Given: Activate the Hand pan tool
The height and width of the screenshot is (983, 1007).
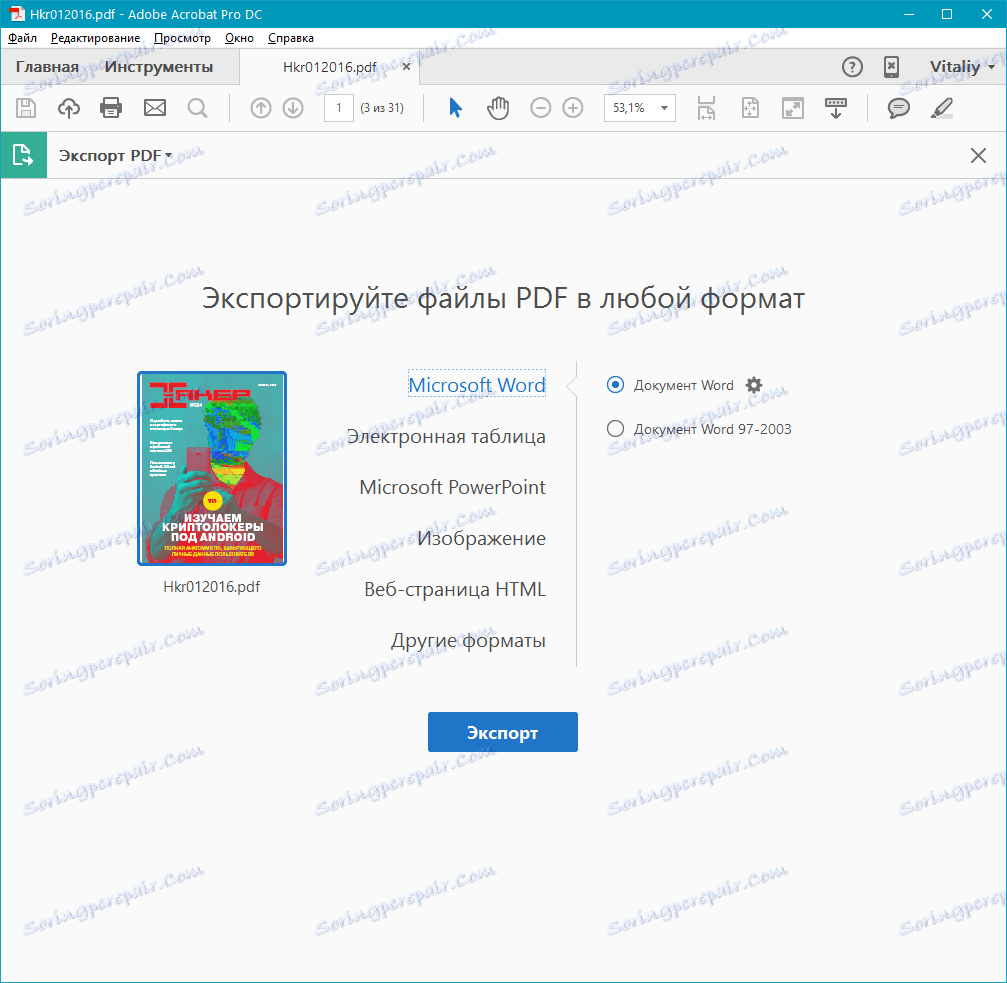Looking at the screenshot, I should [x=498, y=108].
